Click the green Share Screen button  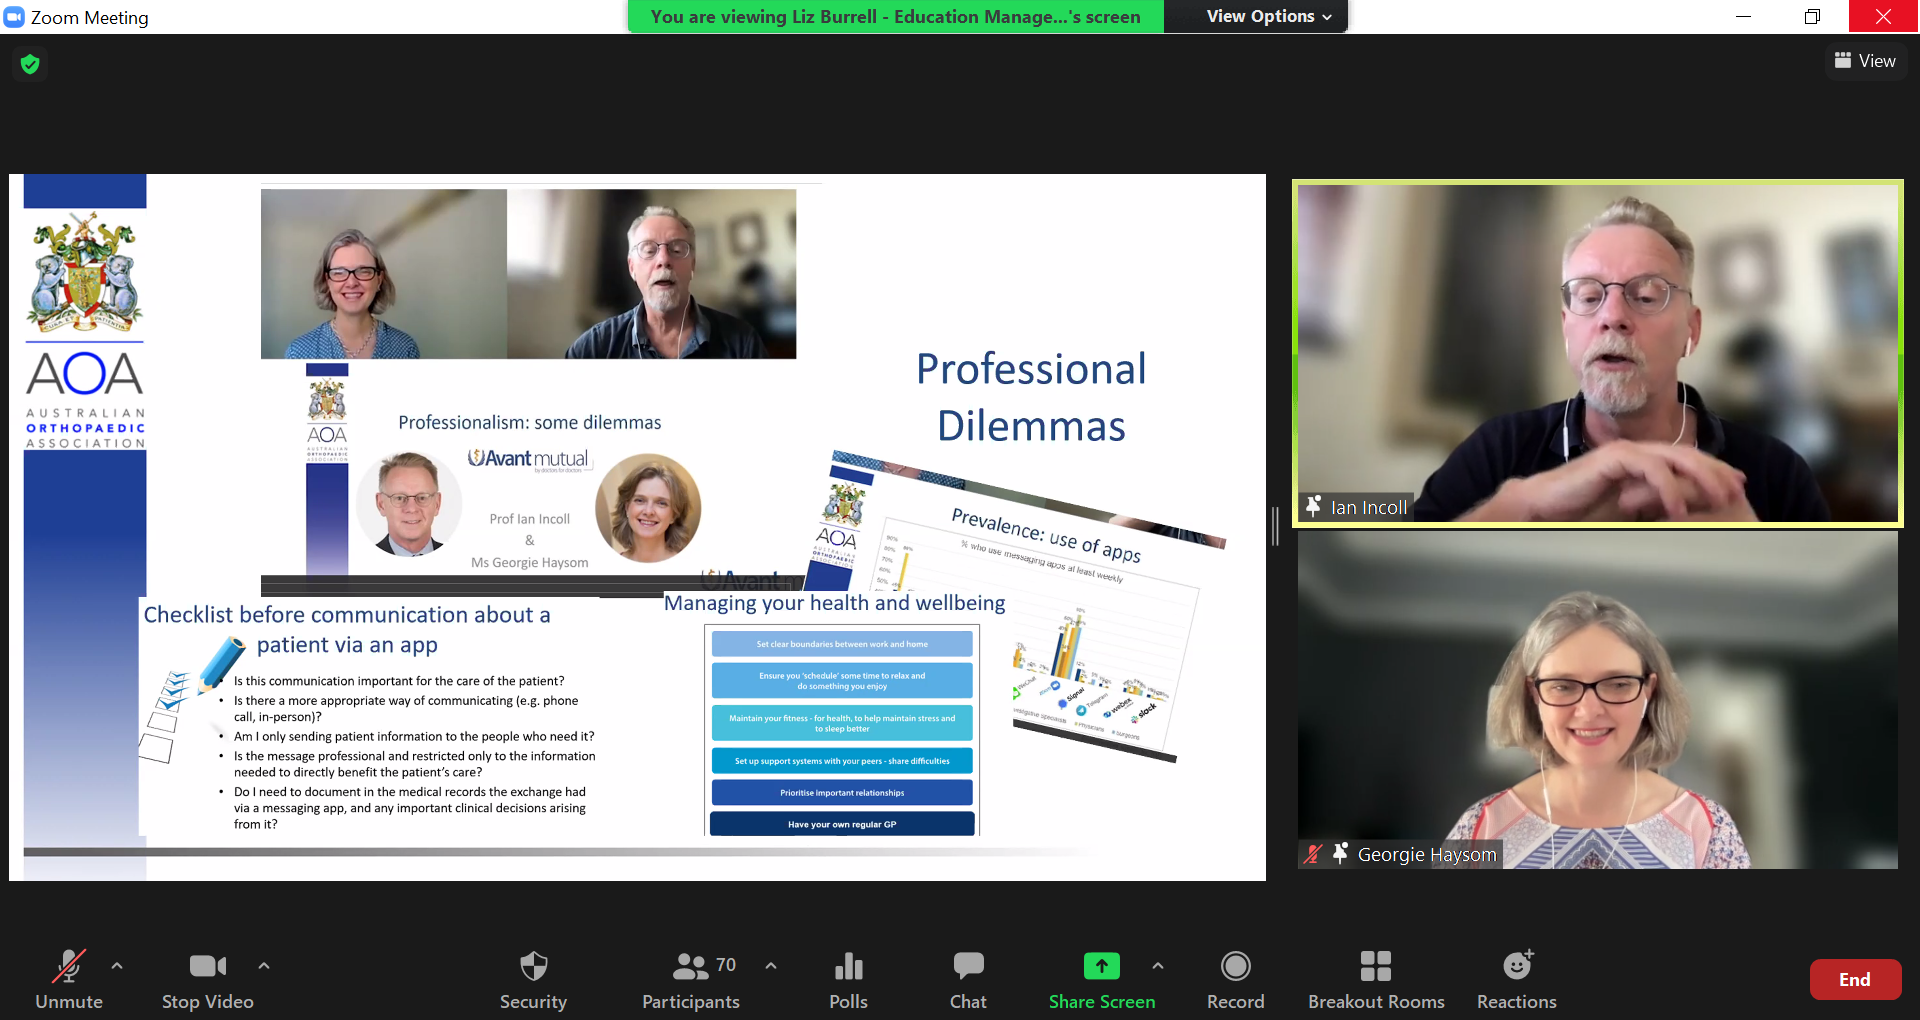tap(1102, 979)
